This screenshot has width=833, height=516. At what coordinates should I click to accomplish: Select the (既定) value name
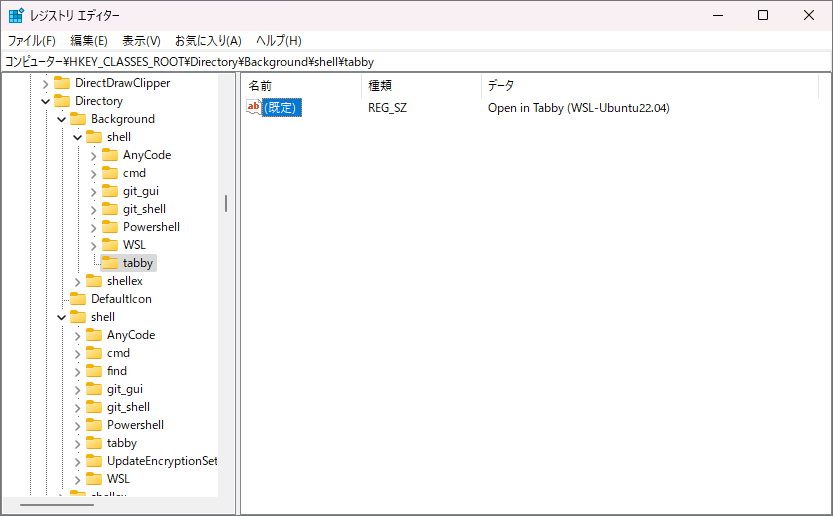coord(282,108)
